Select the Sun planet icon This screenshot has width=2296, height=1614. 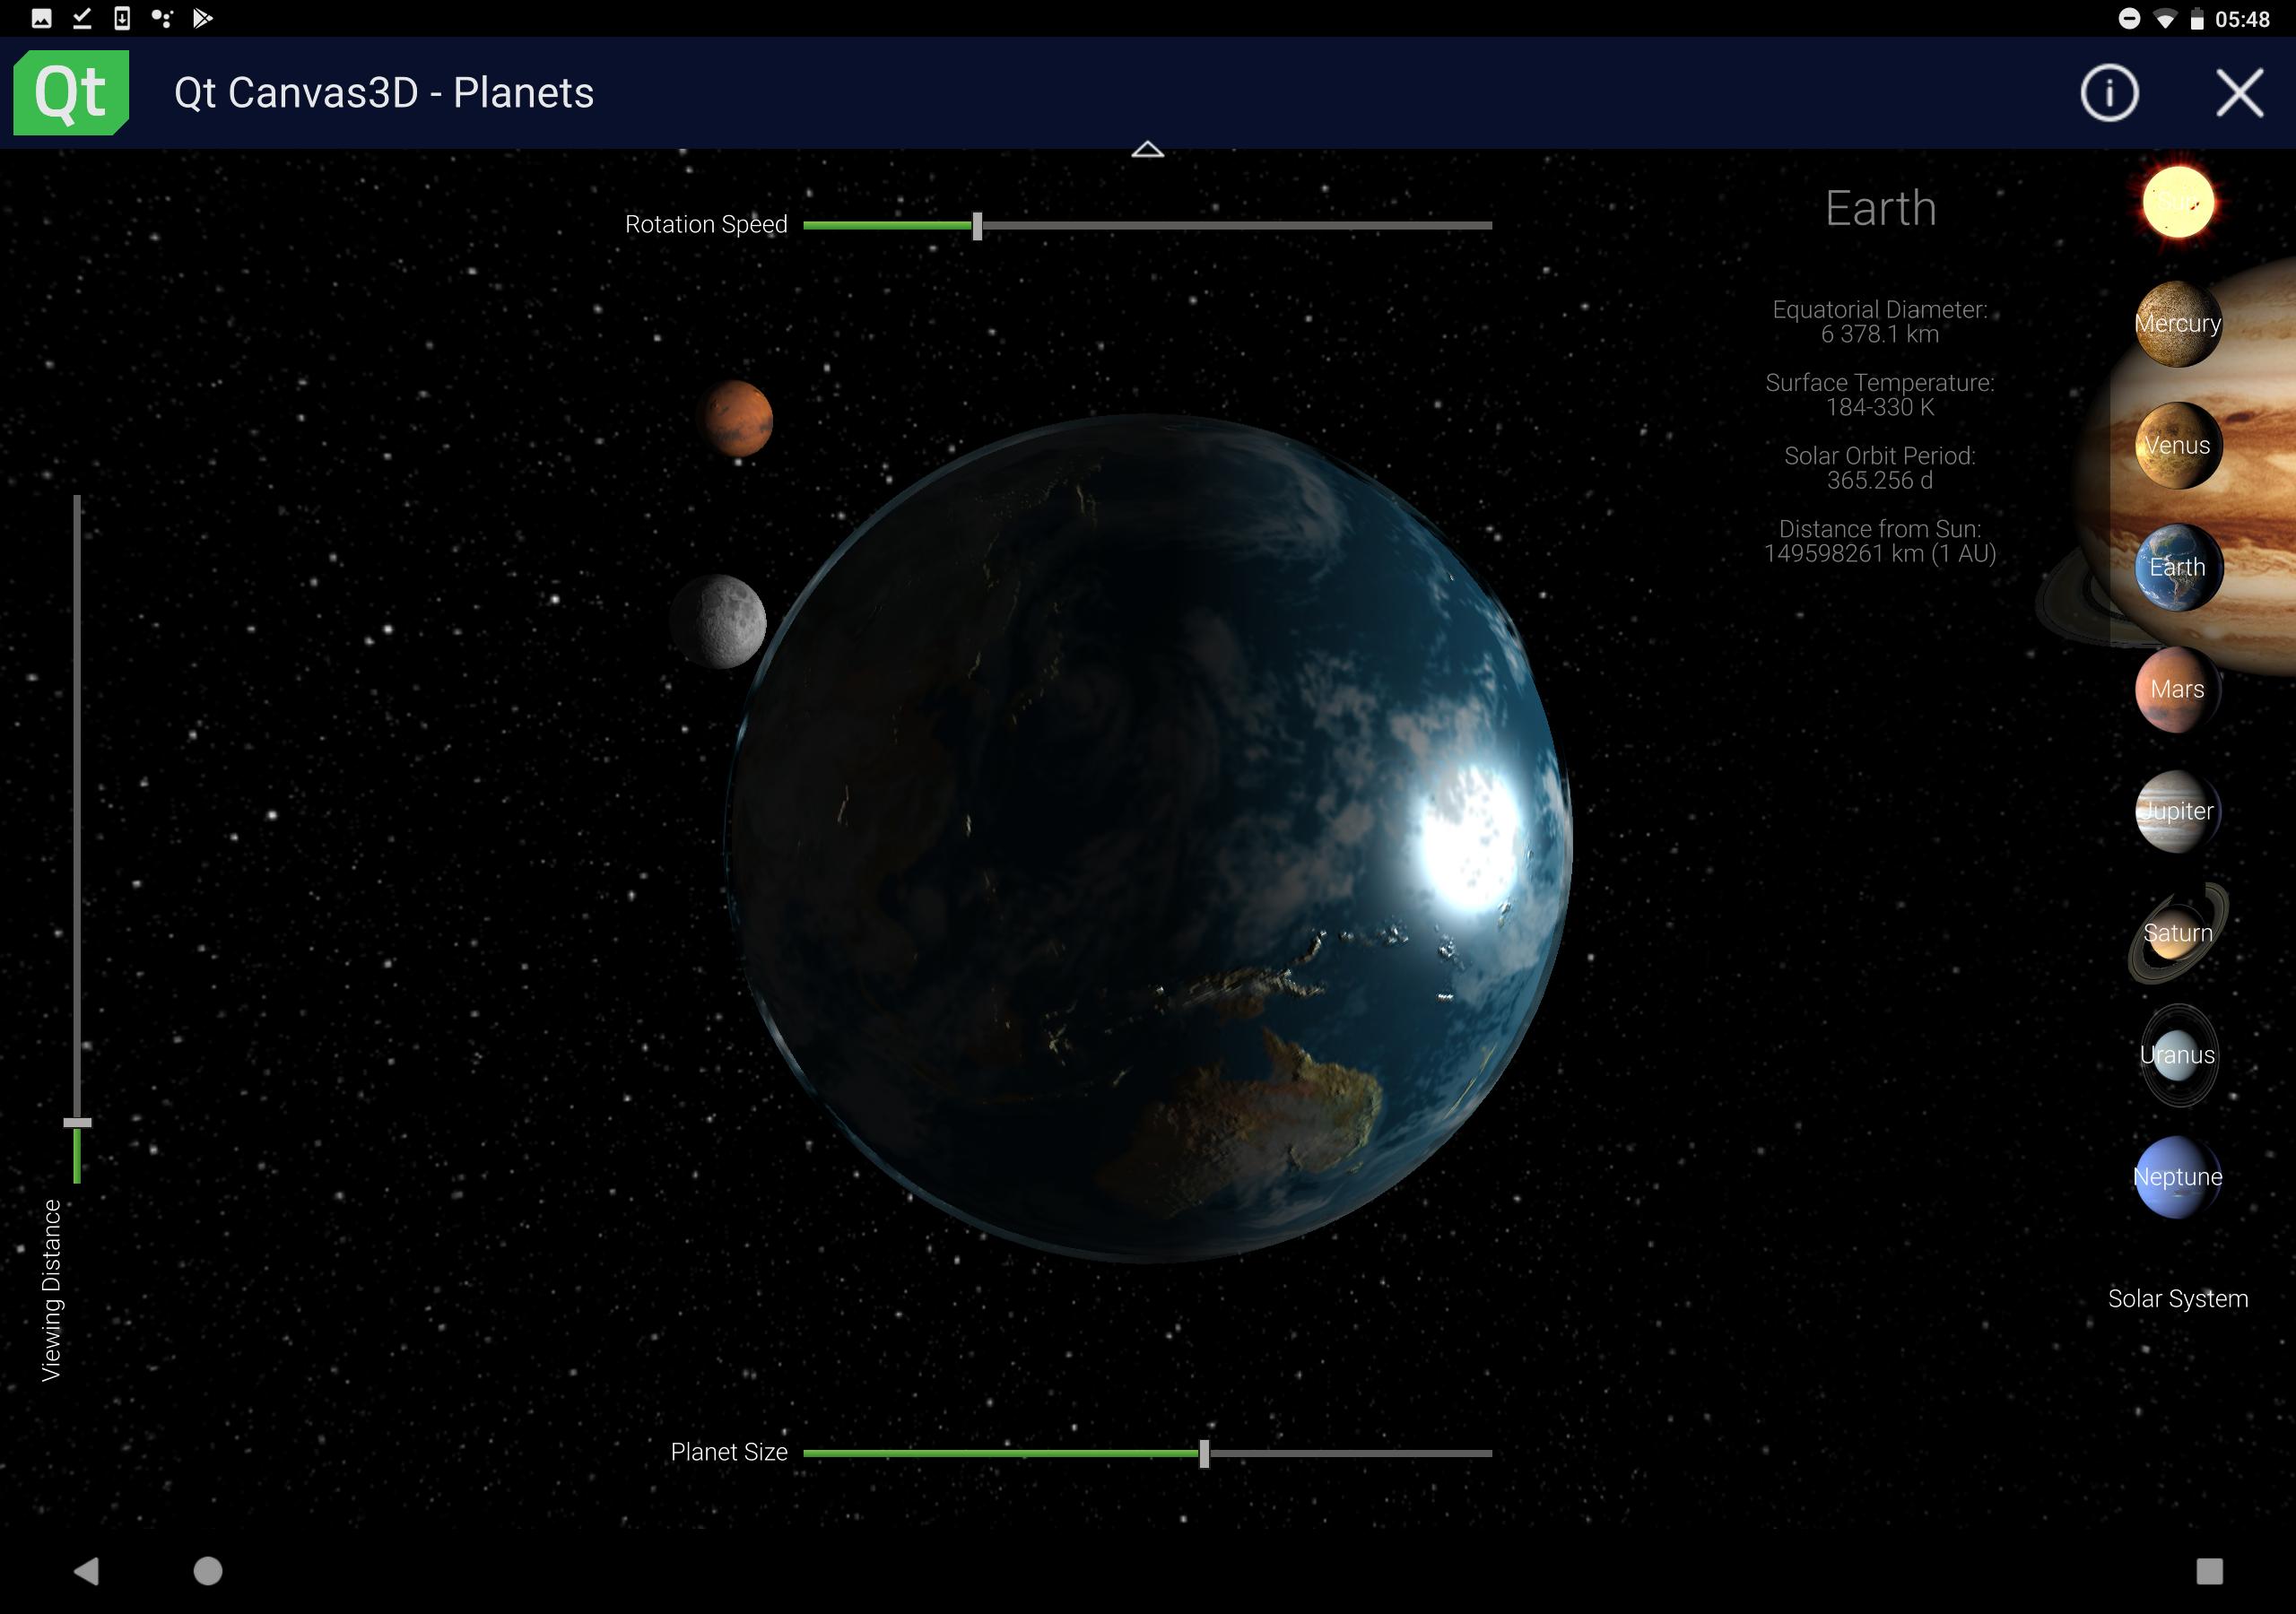point(2178,202)
